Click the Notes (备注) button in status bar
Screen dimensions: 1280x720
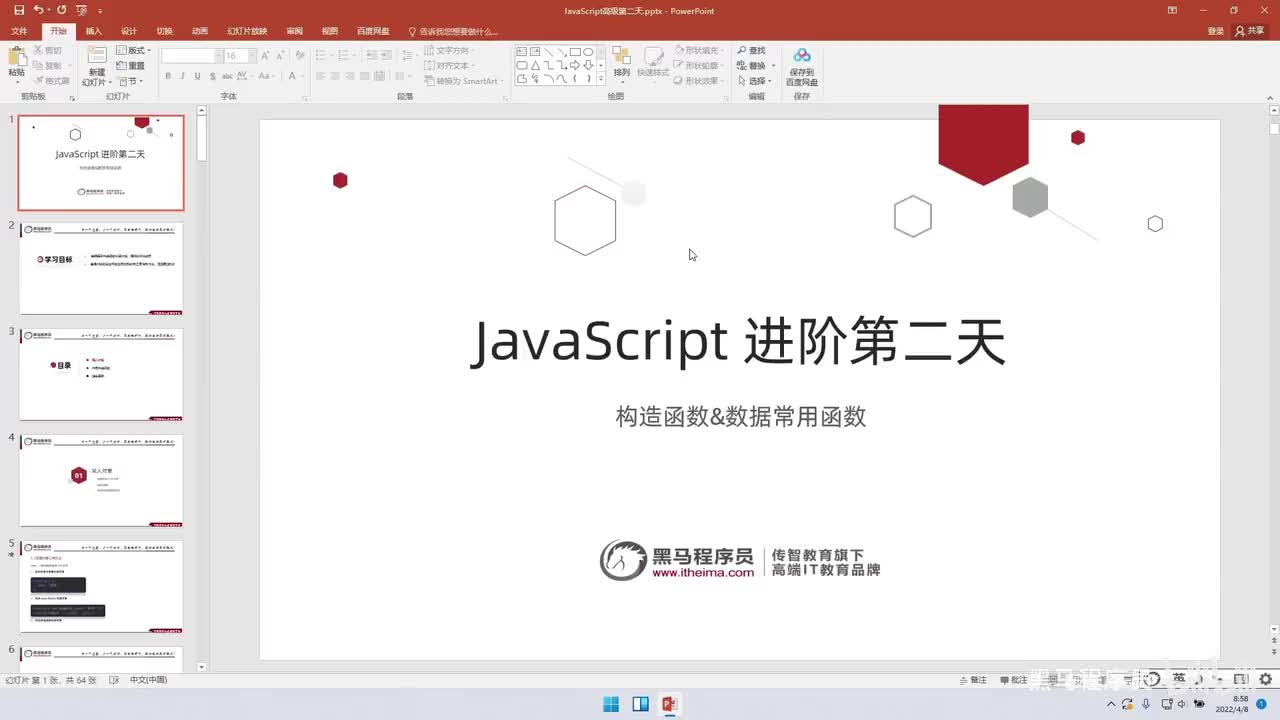point(972,680)
